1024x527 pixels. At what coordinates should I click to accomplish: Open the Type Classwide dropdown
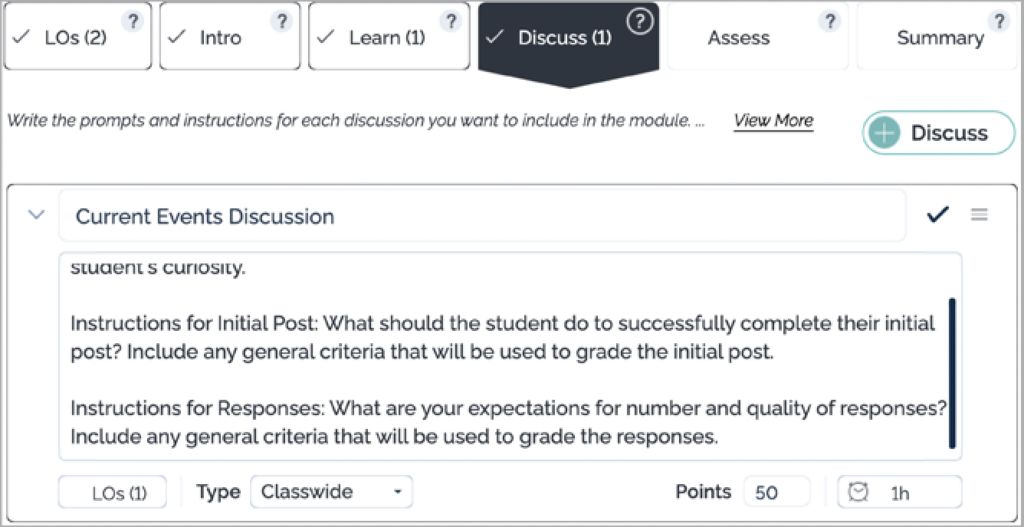click(331, 492)
